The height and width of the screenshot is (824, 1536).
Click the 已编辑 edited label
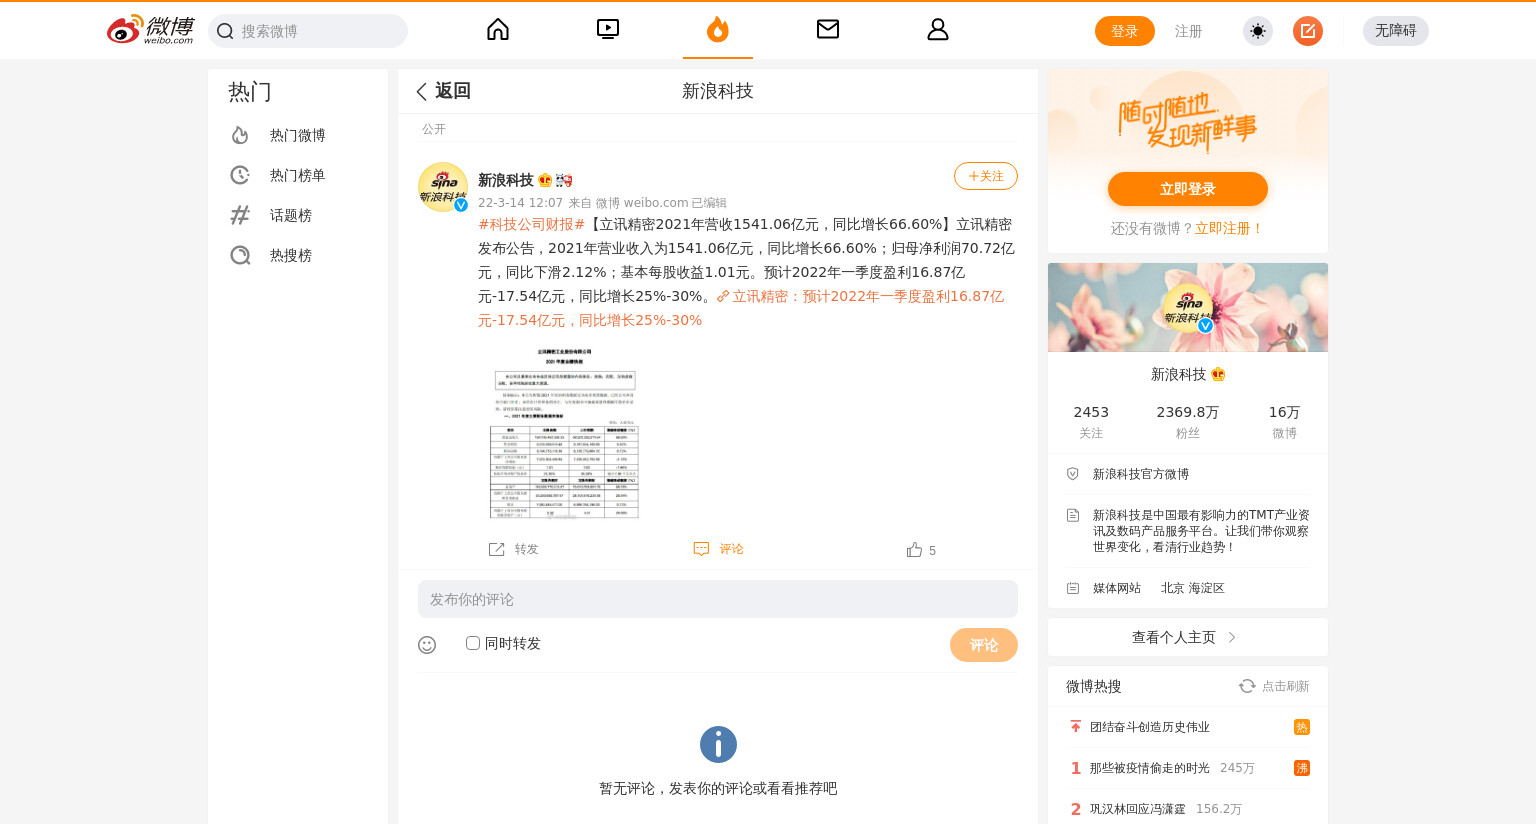[709, 203]
